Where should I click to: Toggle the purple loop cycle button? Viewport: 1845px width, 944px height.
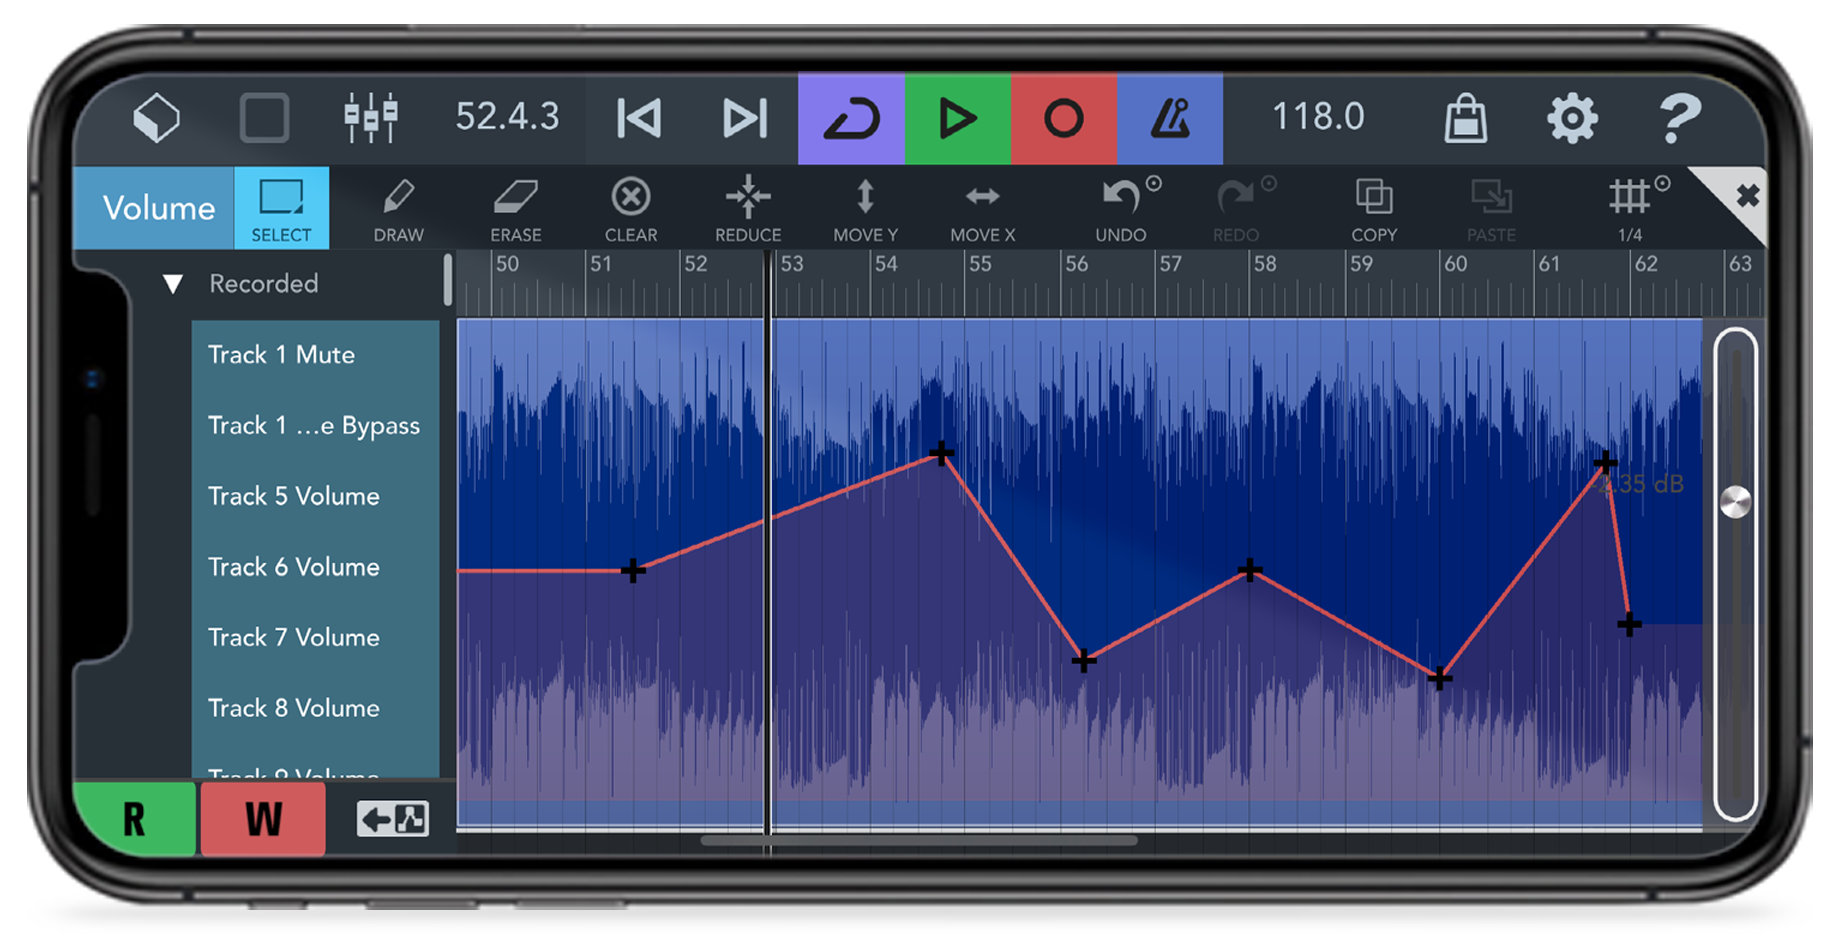point(851,118)
